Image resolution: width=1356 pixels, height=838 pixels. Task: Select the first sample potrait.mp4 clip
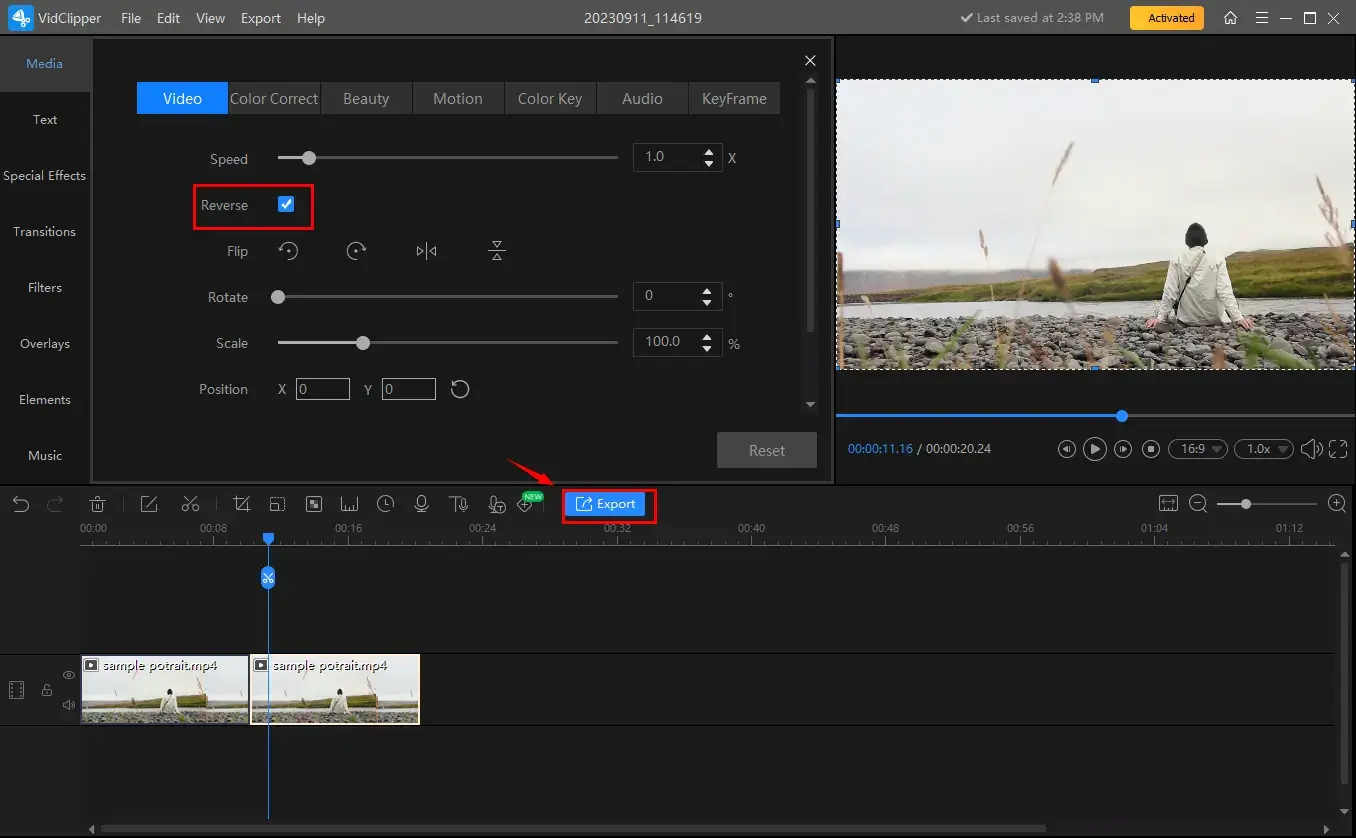(x=165, y=689)
